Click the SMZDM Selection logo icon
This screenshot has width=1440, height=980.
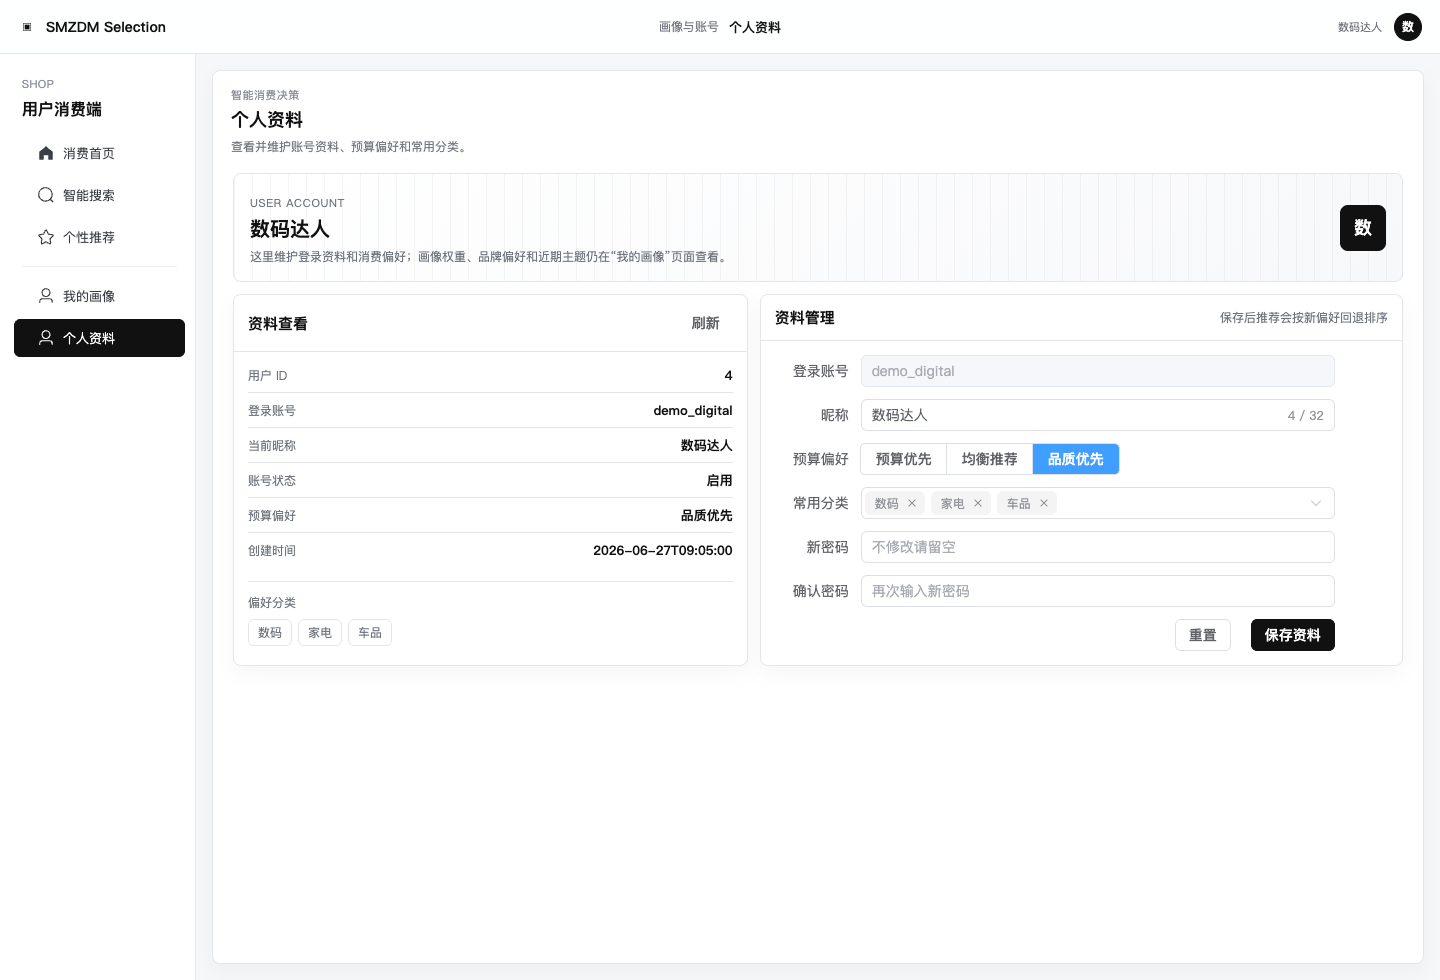[27, 27]
